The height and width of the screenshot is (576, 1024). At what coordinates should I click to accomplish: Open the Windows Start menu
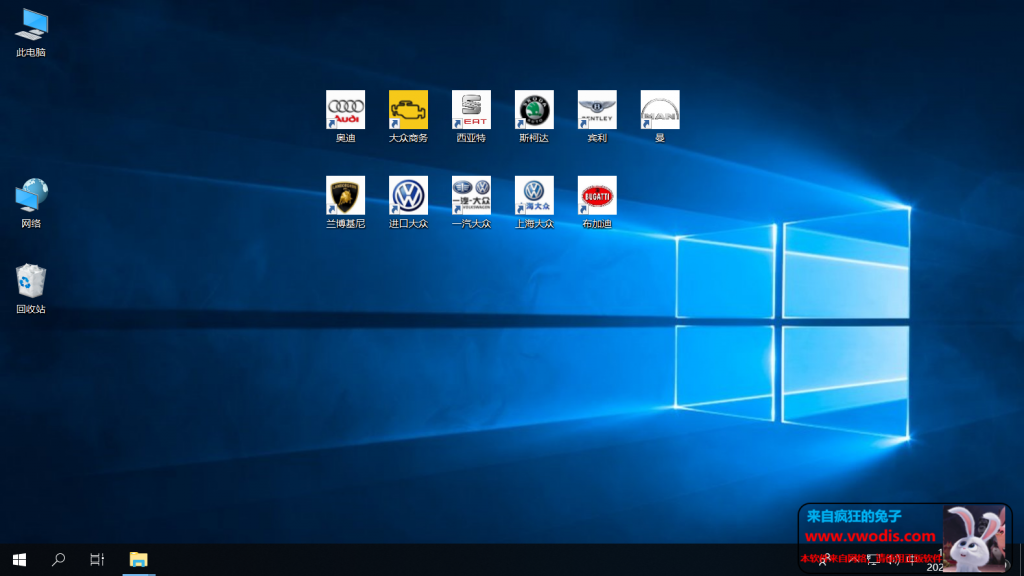(19, 560)
